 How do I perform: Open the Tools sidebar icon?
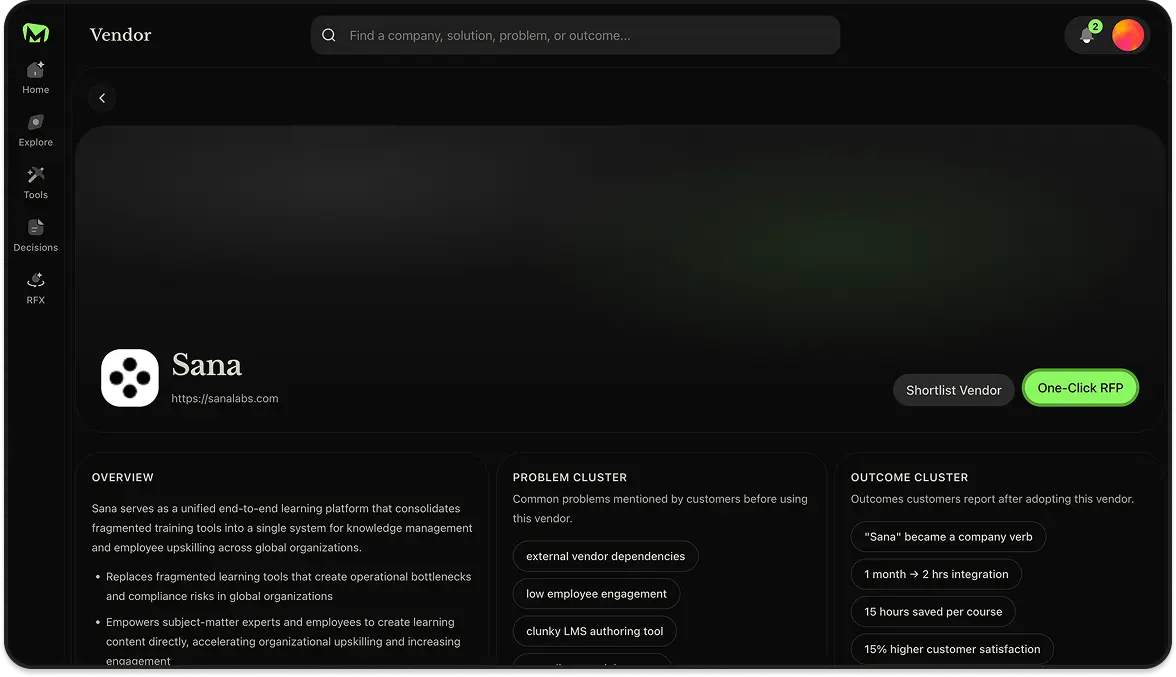point(36,176)
